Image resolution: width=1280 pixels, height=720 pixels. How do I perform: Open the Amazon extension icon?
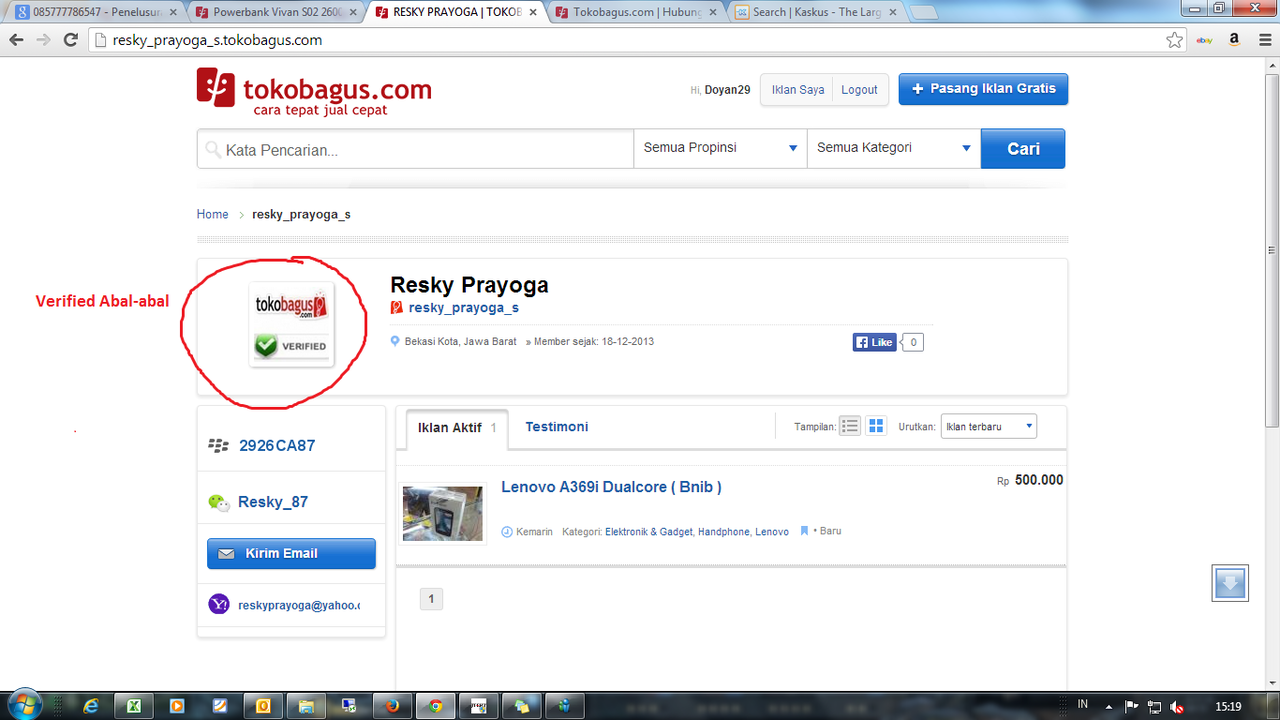pos(1235,40)
